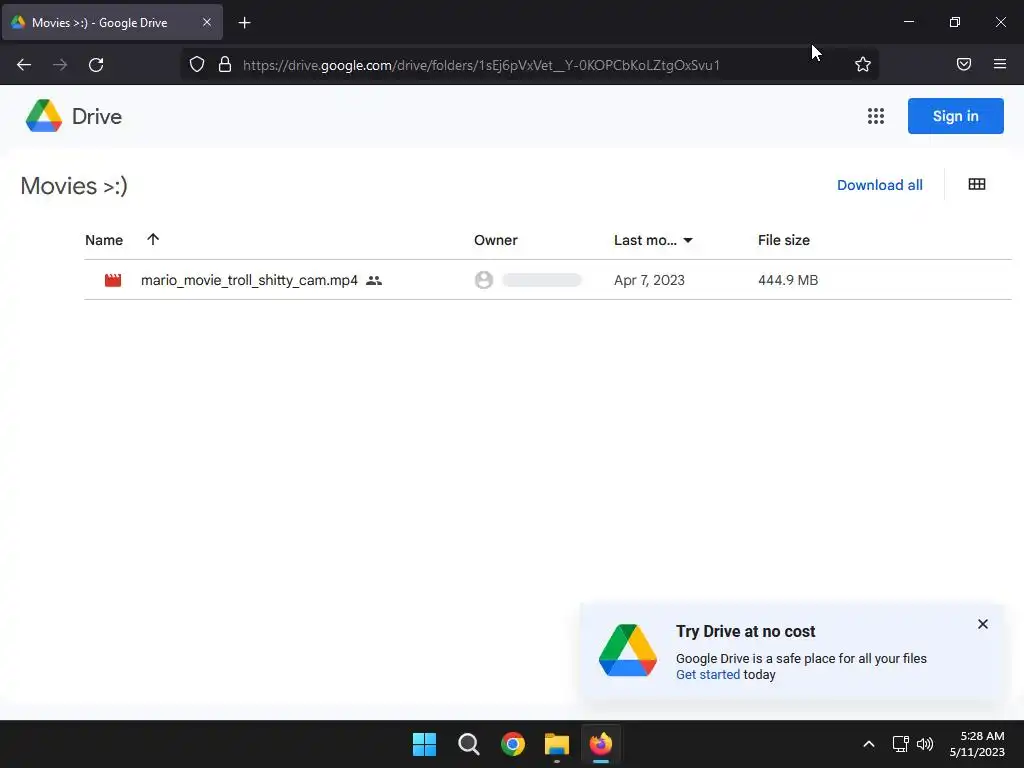Click the Google Drive logo
The image size is (1024, 768).
pos(44,116)
